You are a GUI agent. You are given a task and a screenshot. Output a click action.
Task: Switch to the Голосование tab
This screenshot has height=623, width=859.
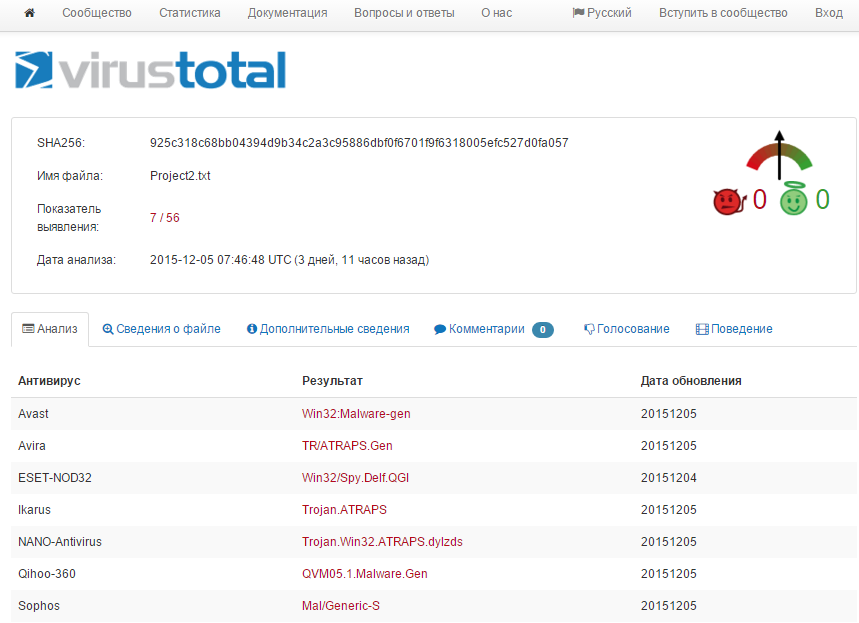[x=627, y=329]
